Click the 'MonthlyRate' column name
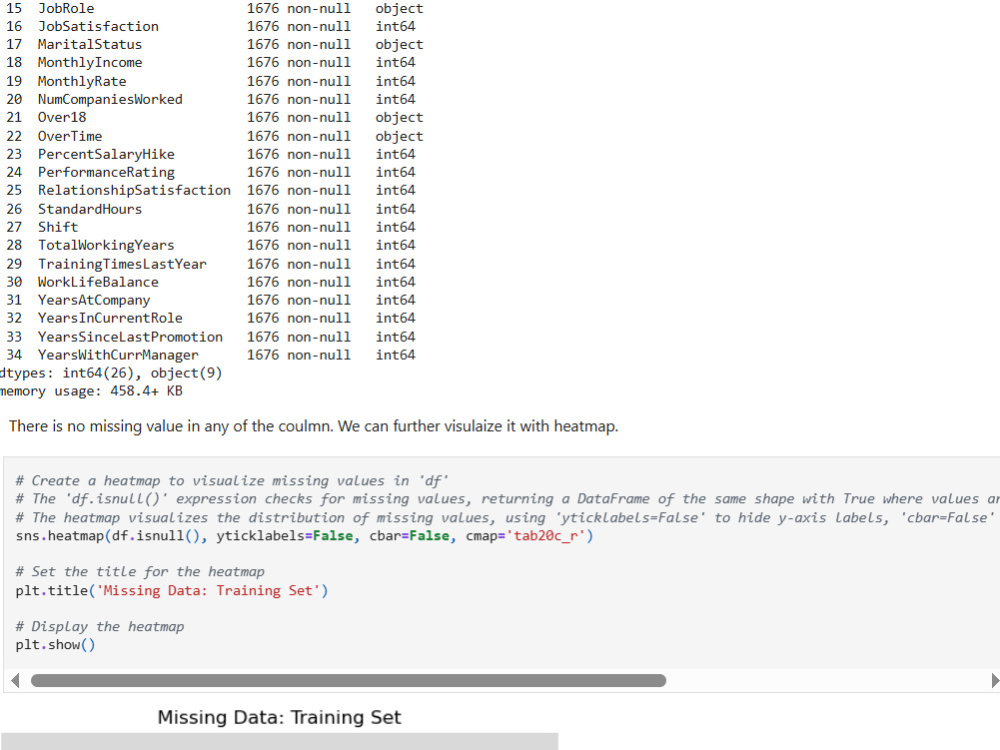Screen dimensions: 1000x750 click(x=82, y=82)
